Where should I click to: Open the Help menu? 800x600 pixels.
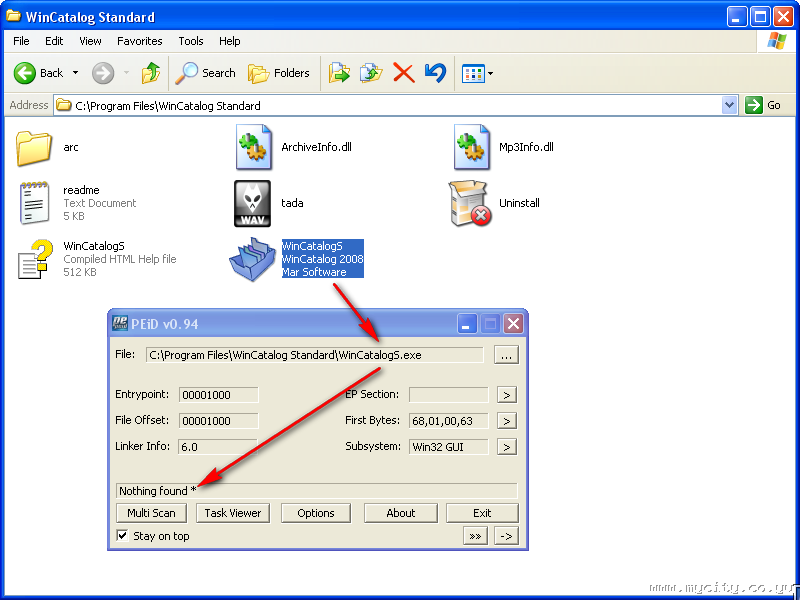point(230,41)
